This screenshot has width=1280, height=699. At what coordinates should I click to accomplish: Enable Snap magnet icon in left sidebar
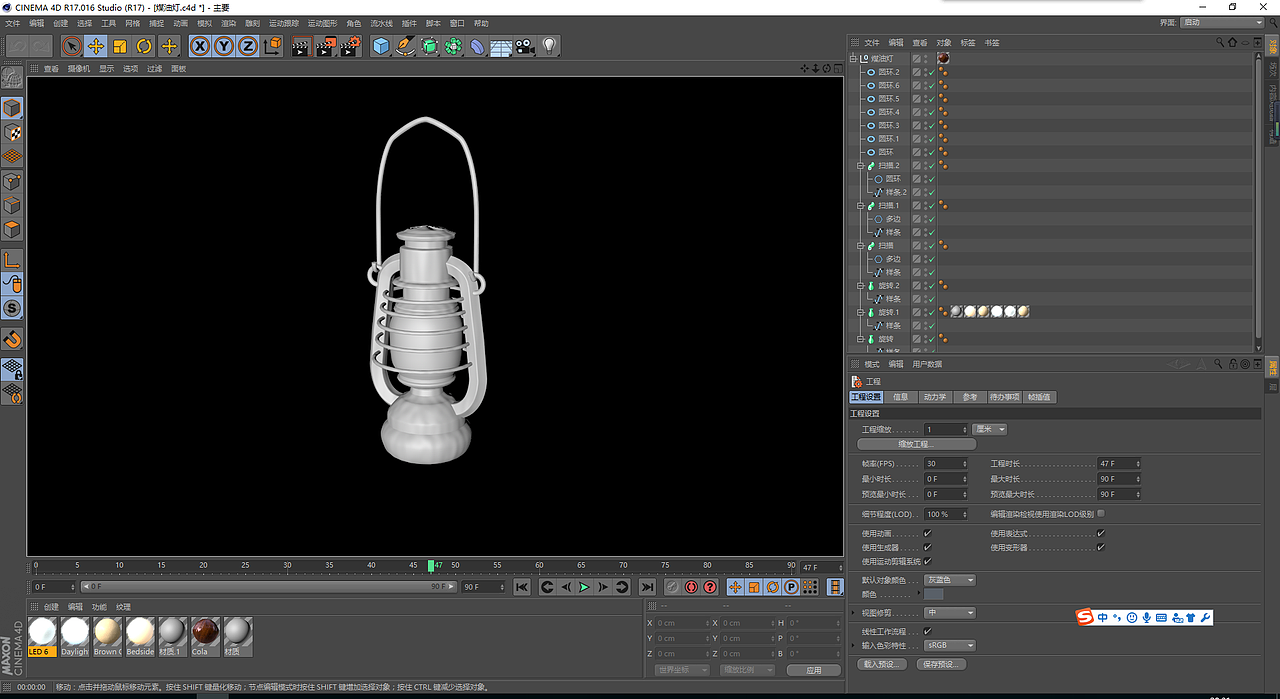pos(12,339)
